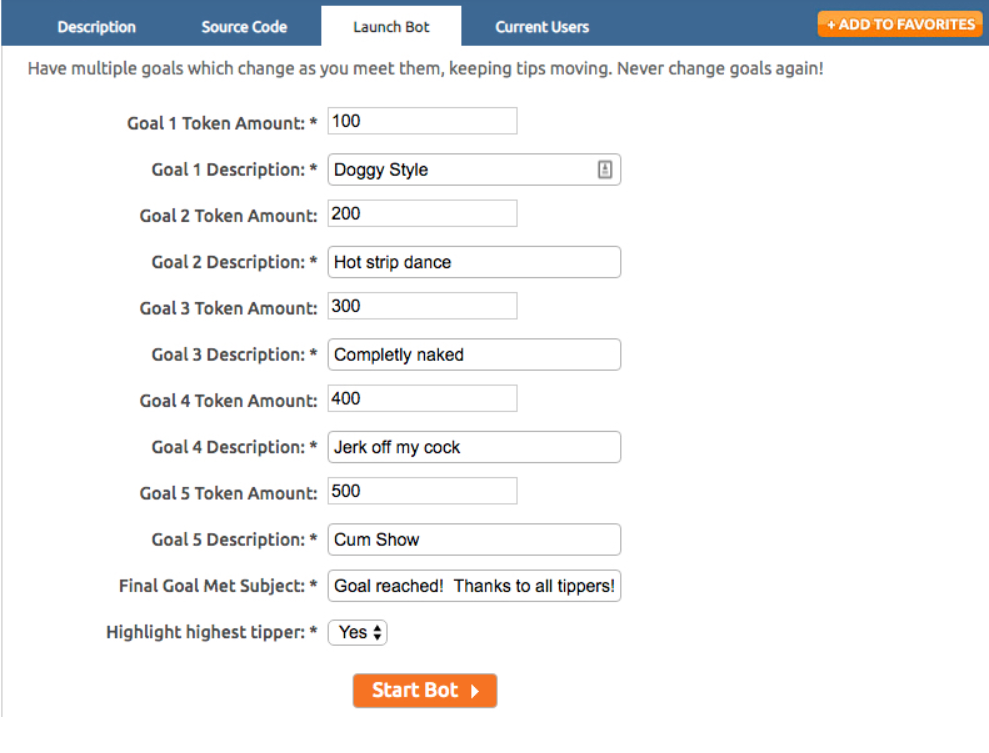Screen dimensions: 989x753
Task: Open the Highlight highest tipper dropdown
Action: pyautogui.click(x=357, y=632)
